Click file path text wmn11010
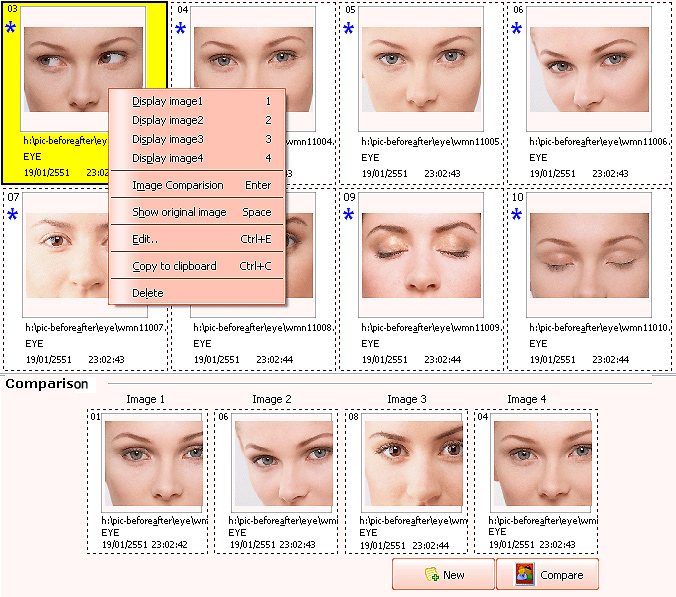The image size is (676, 597). click(x=598, y=328)
